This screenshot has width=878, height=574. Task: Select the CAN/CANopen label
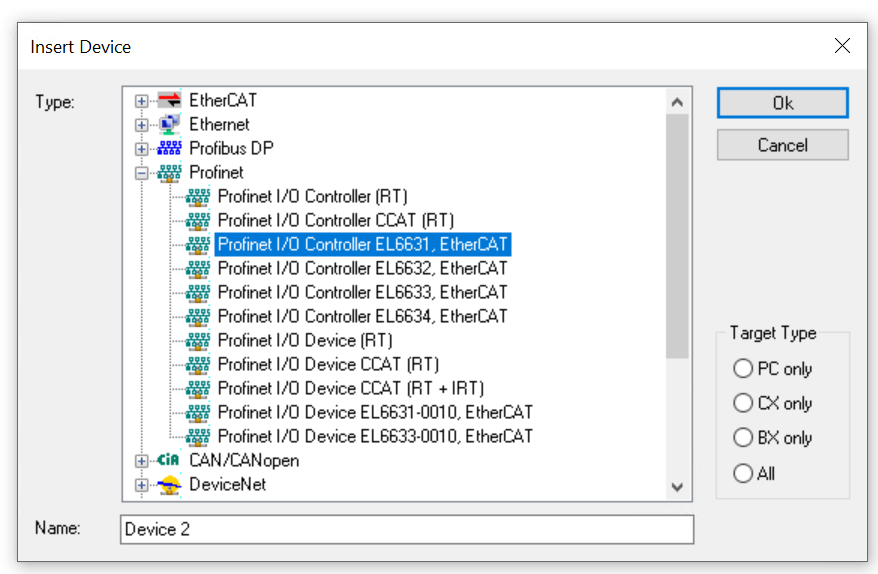pyautogui.click(x=244, y=460)
